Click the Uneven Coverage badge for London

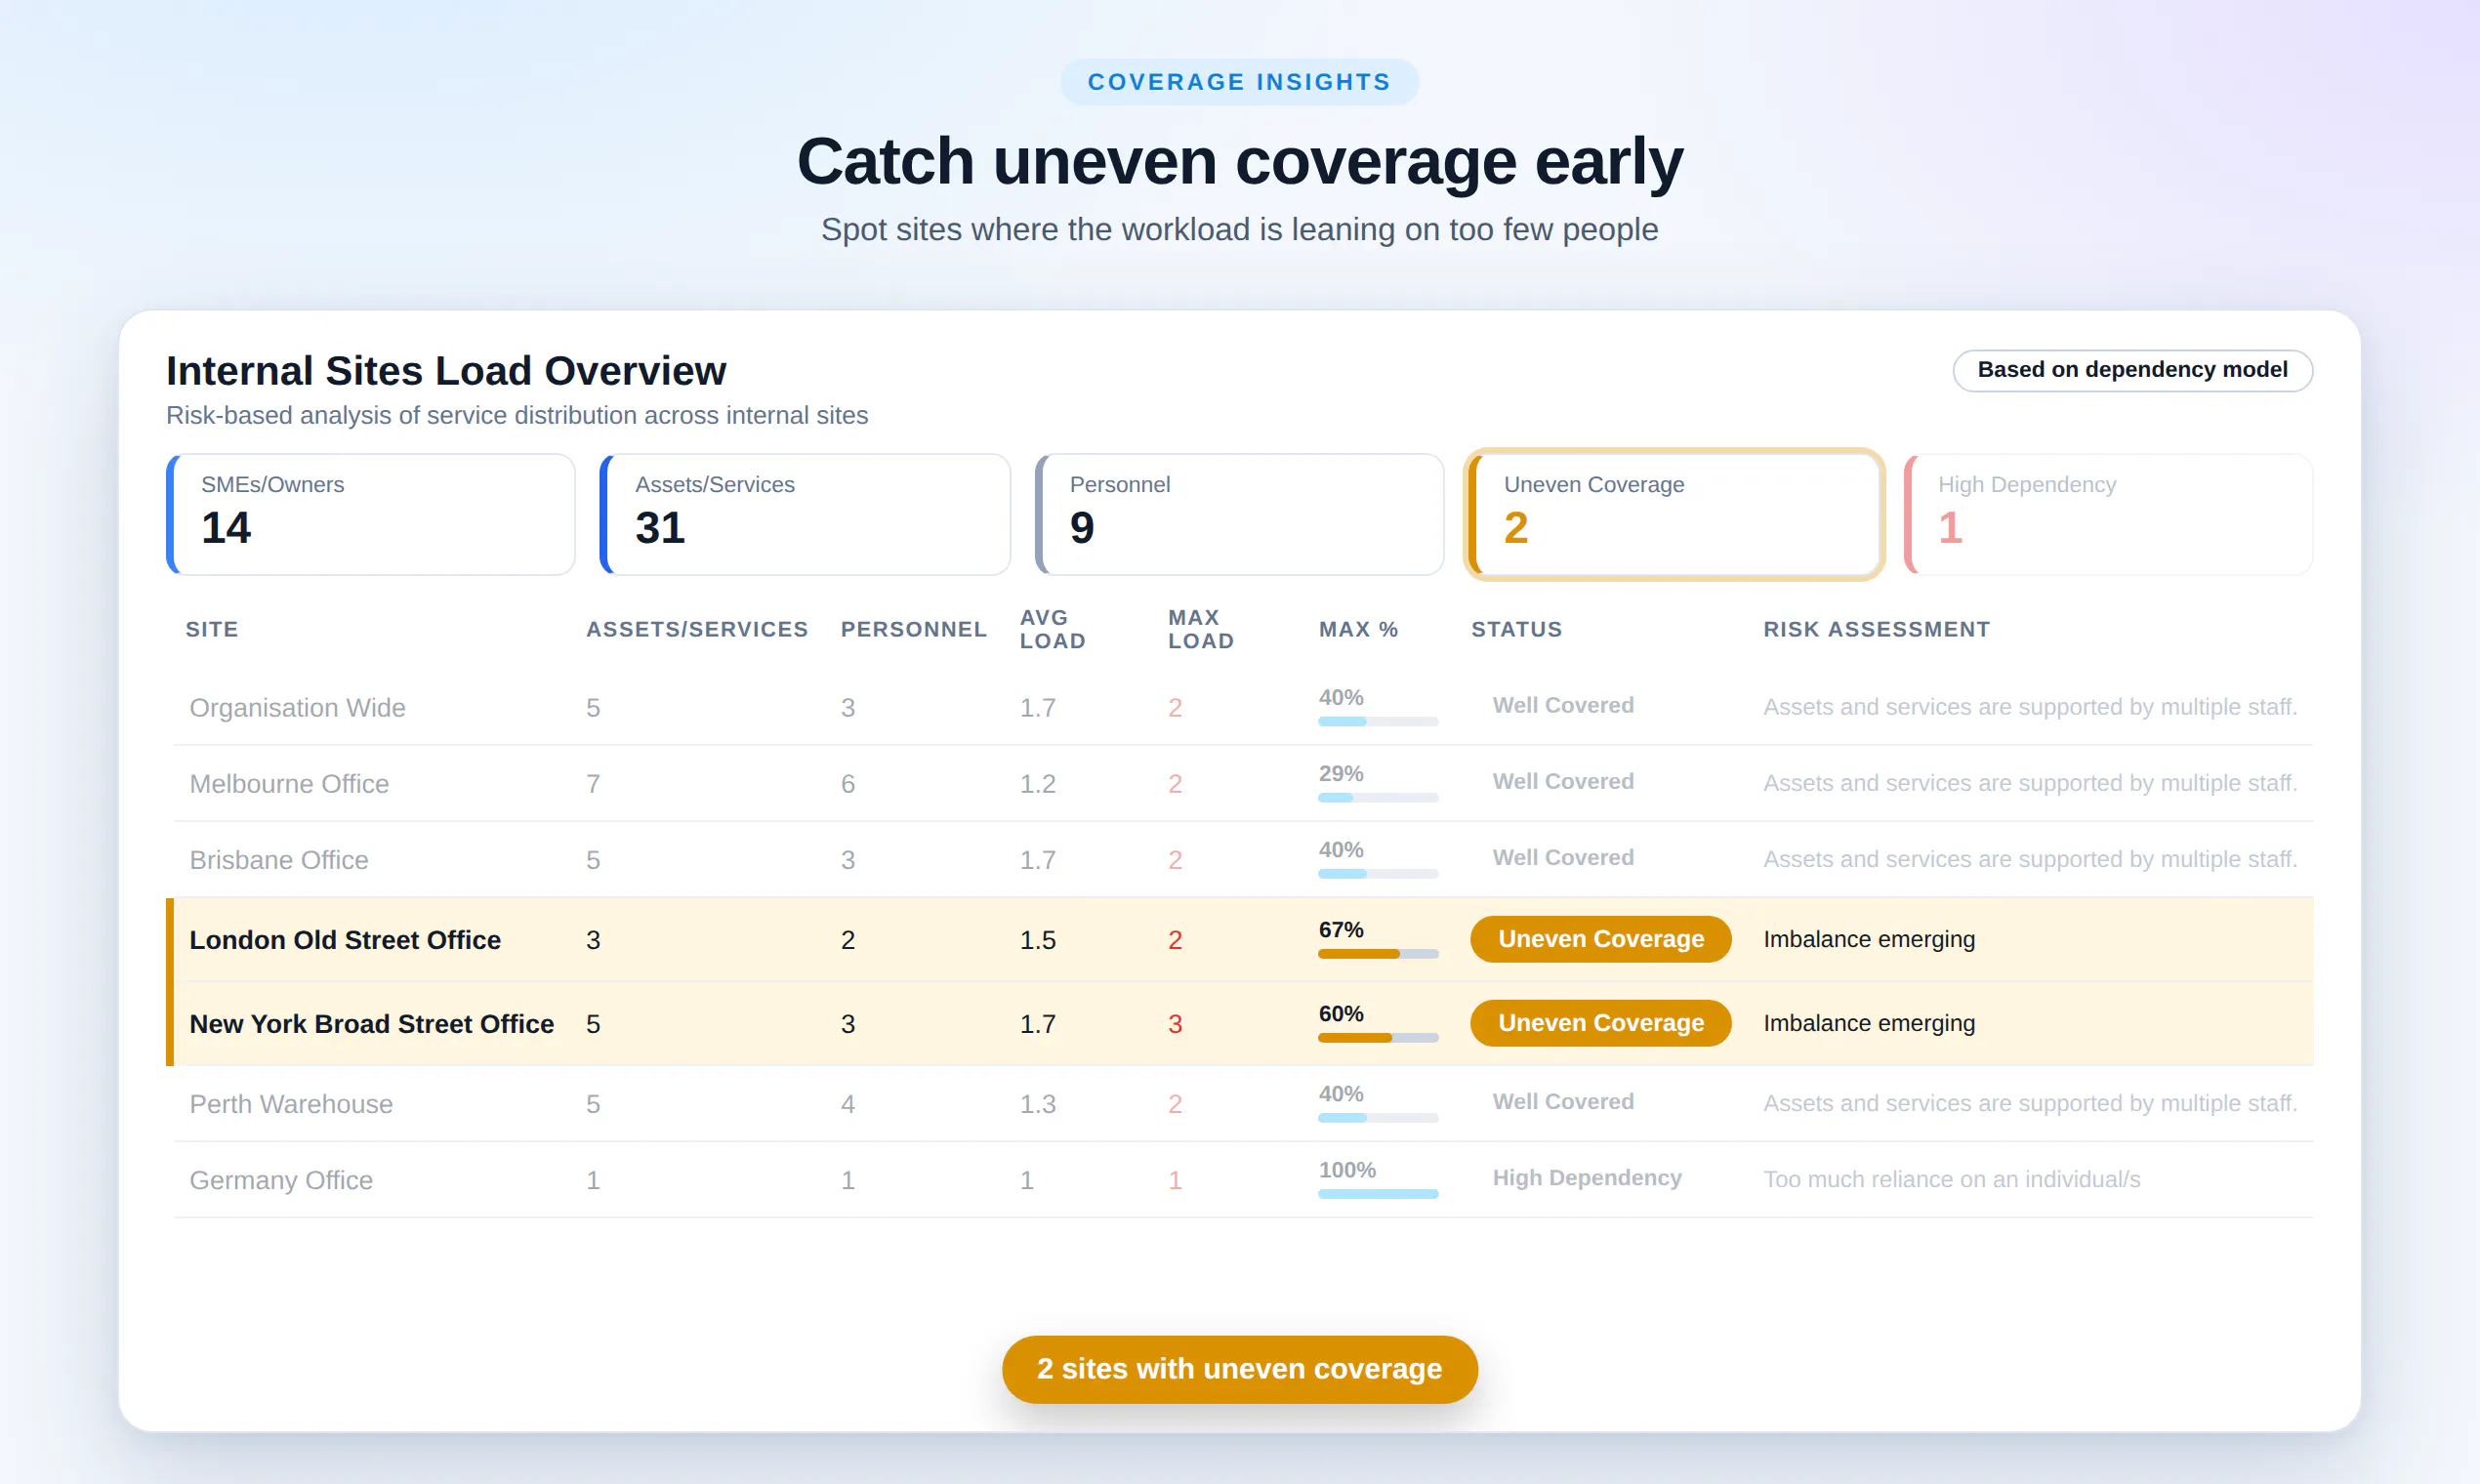[1600, 939]
